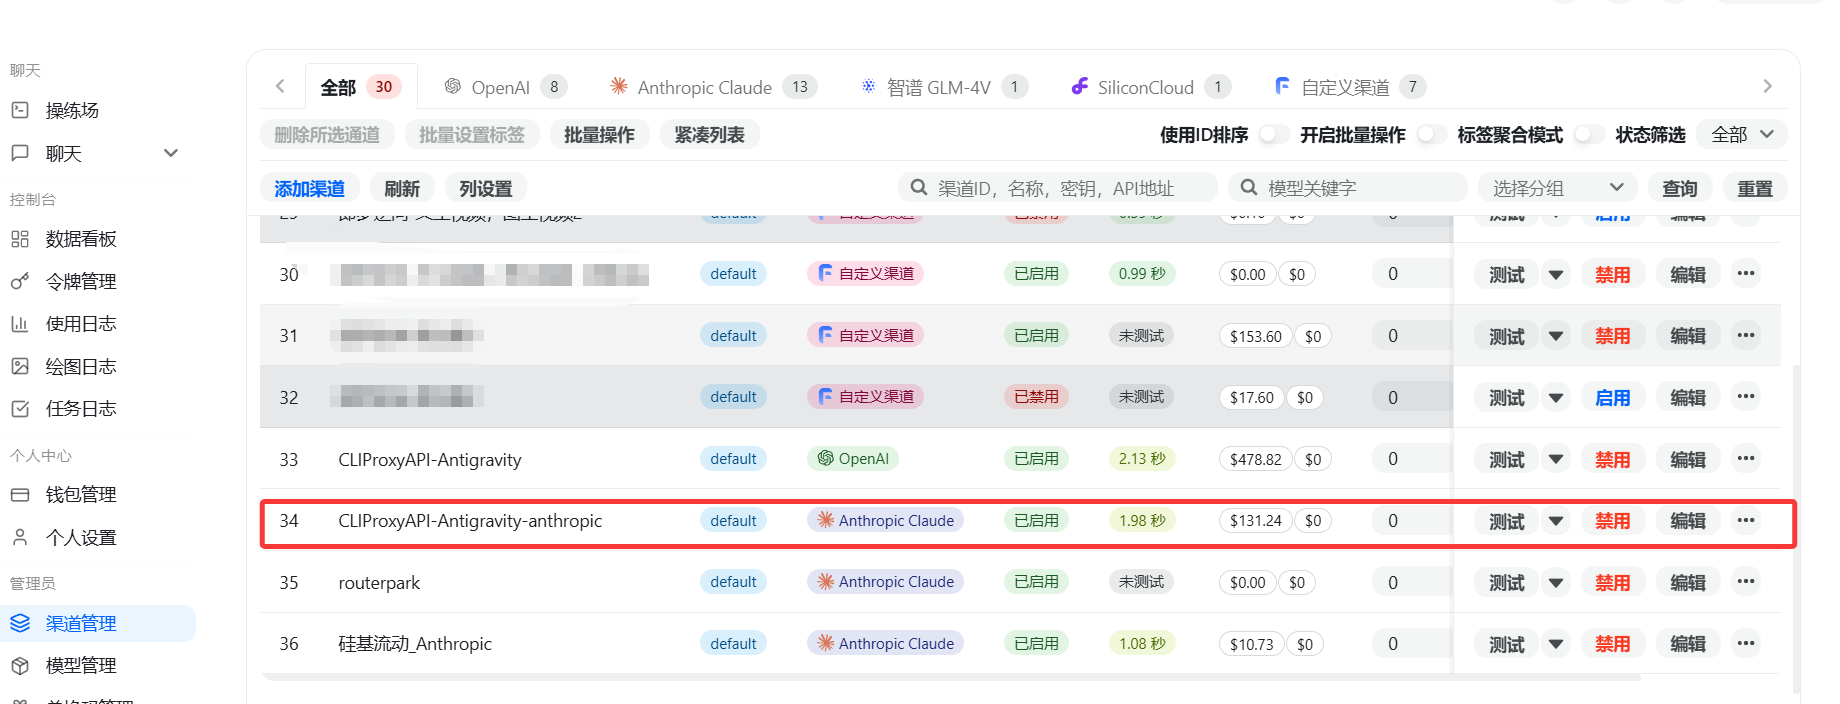Click the 列设置 button
Image resolution: width=1840 pixels, height=704 pixels.
pos(486,188)
